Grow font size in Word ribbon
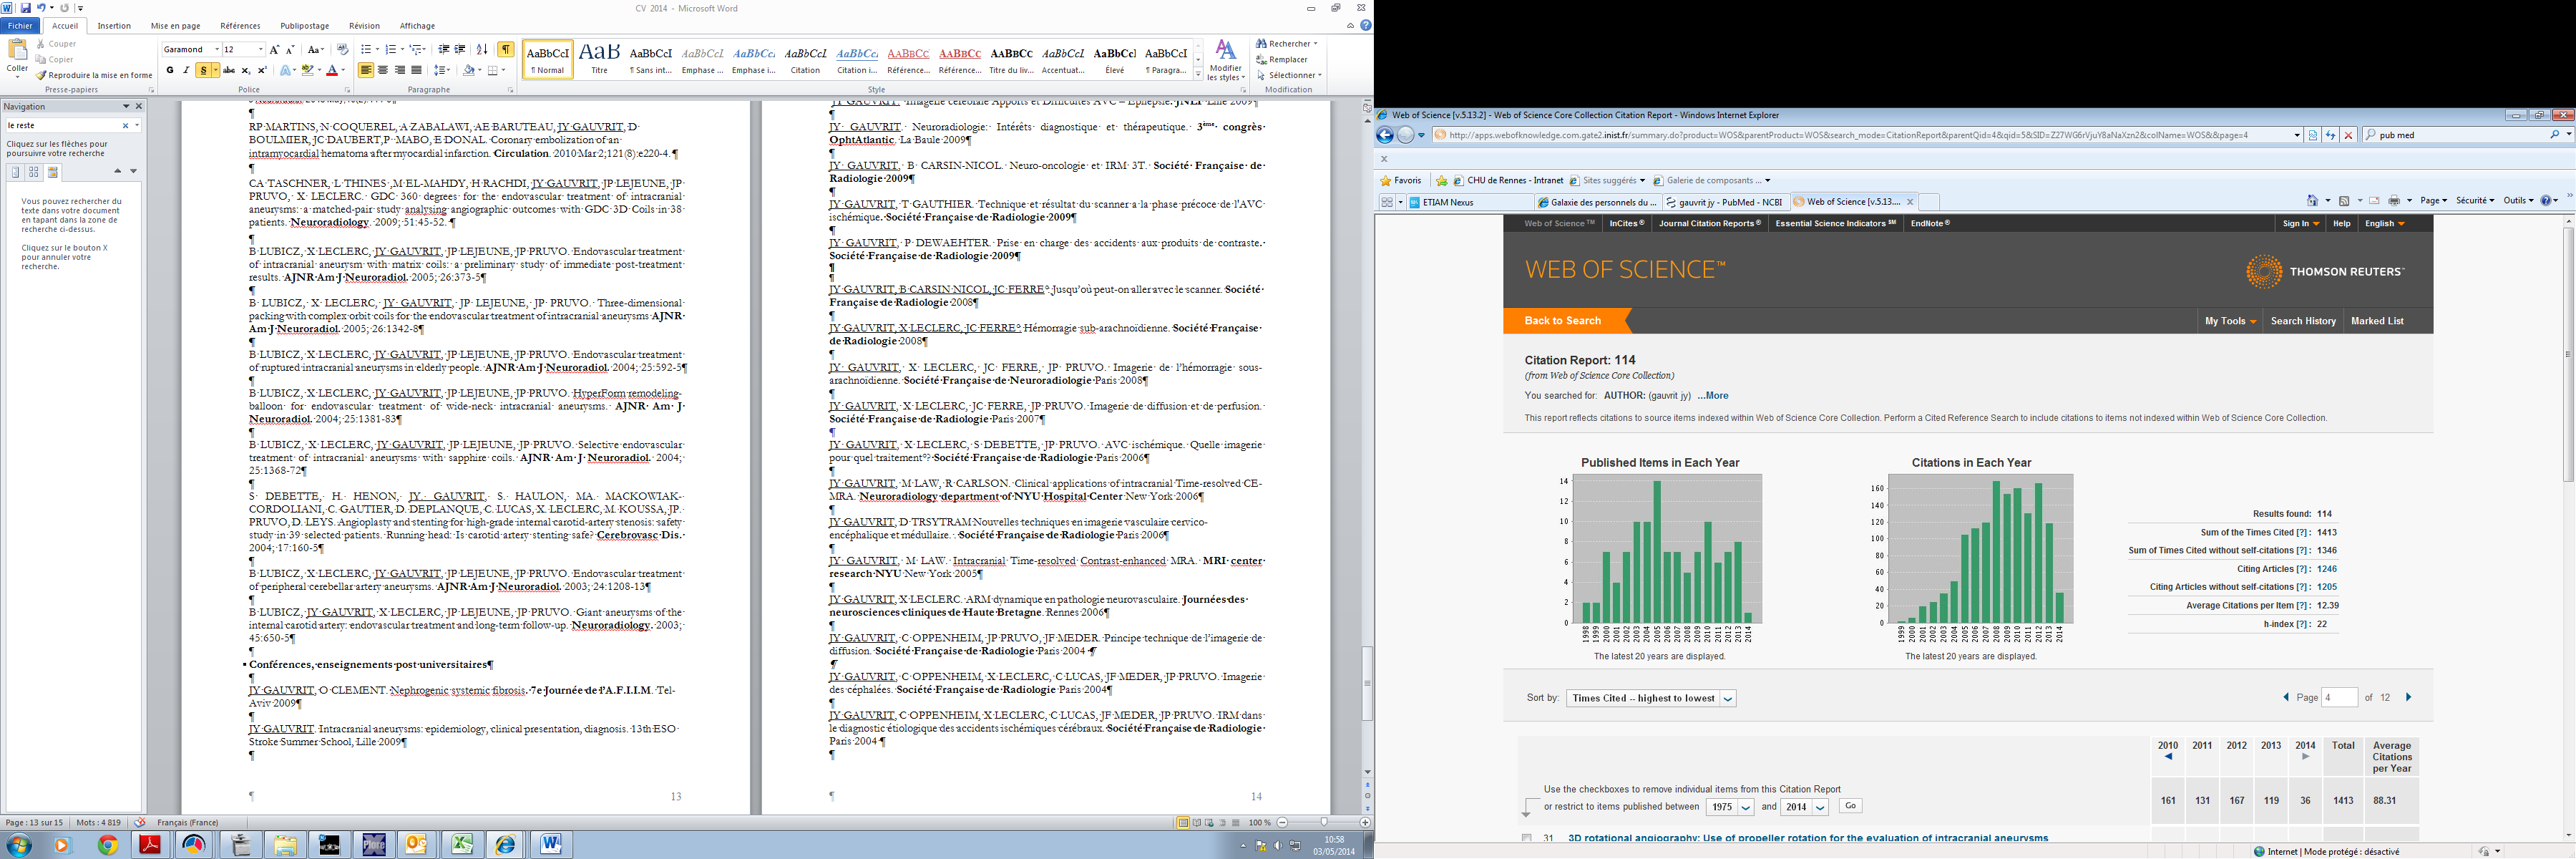This screenshot has height=859, width=2576. (x=275, y=49)
